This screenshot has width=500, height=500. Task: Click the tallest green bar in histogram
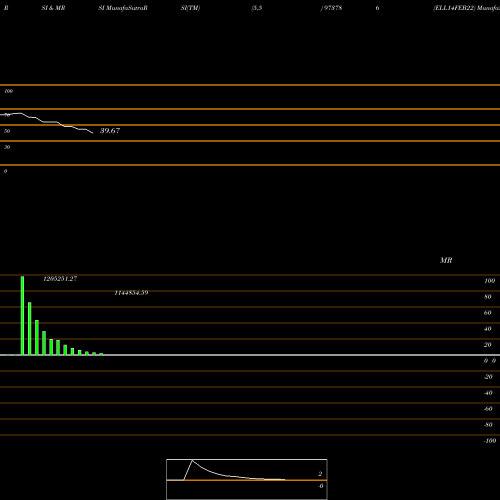(22, 315)
